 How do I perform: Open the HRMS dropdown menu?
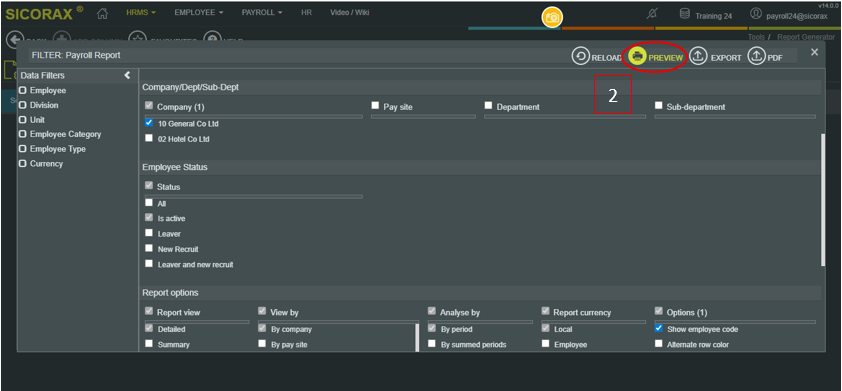(x=141, y=12)
